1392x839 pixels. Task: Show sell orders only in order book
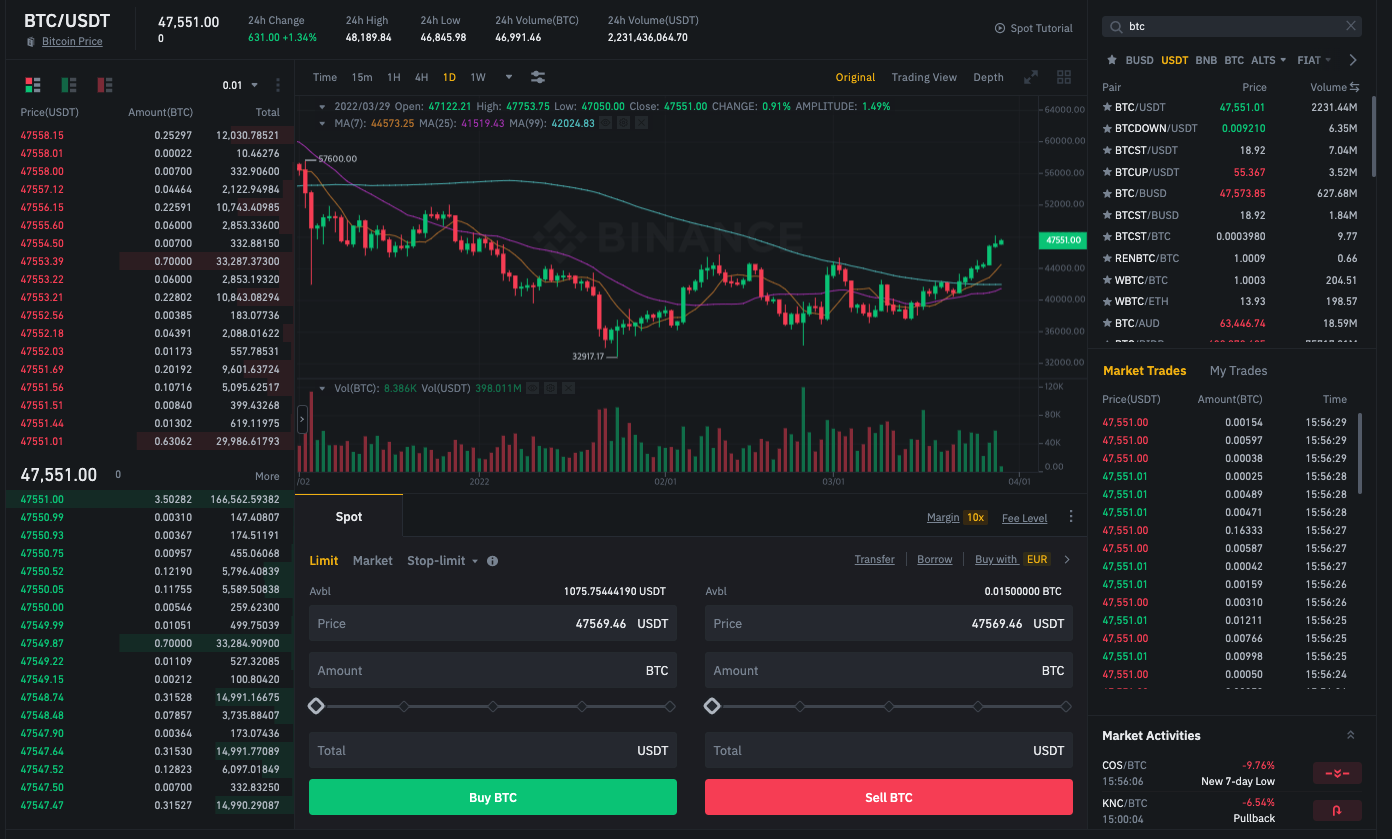click(x=105, y=85)
